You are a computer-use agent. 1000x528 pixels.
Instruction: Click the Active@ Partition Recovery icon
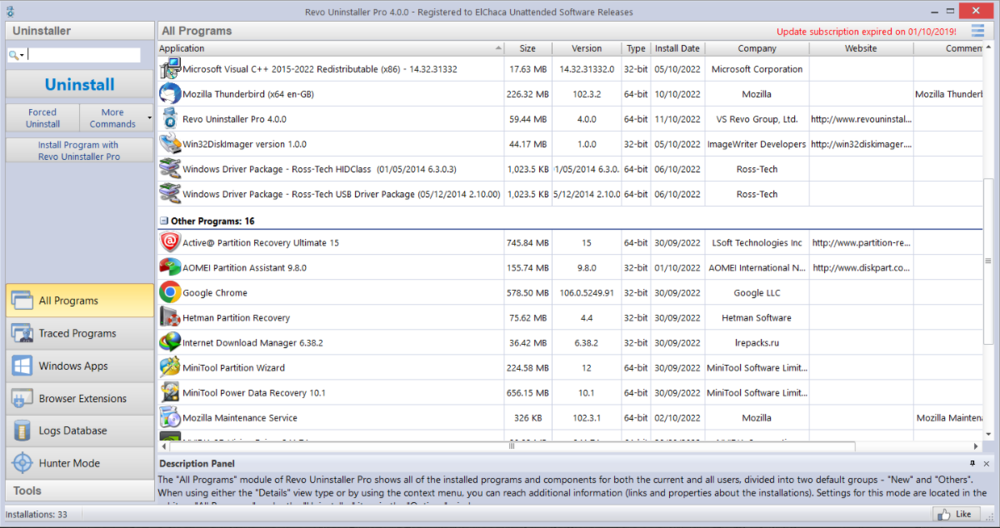point(169,243)
